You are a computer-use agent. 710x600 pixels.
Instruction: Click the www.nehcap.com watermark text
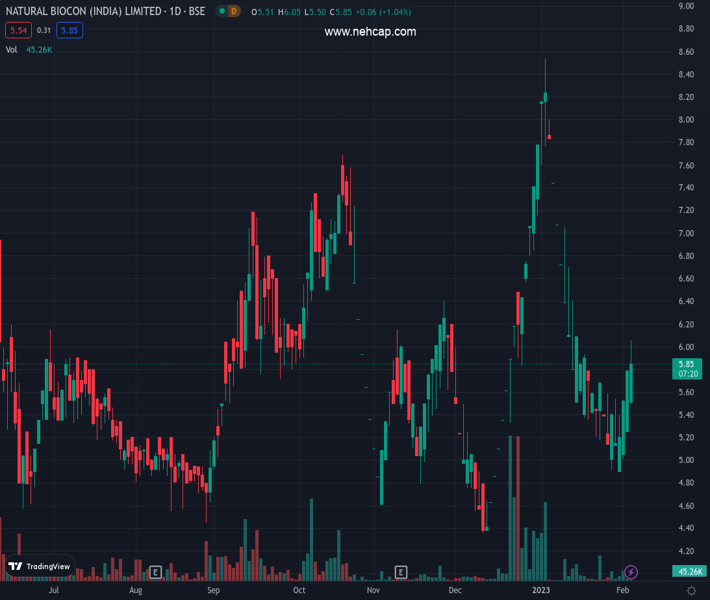coord(370,32)
